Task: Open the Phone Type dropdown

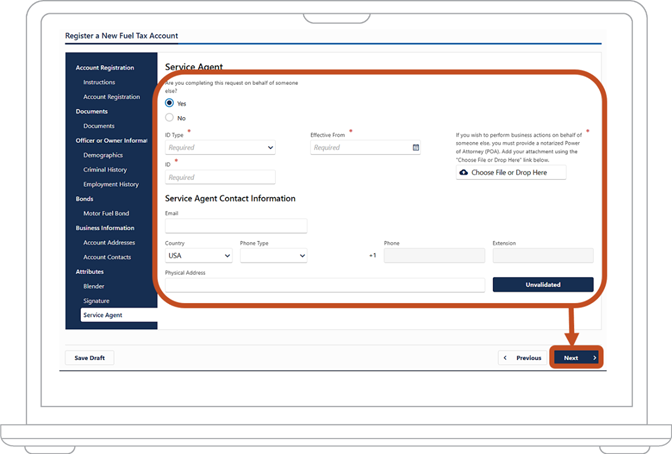Action: coord(273,256)
